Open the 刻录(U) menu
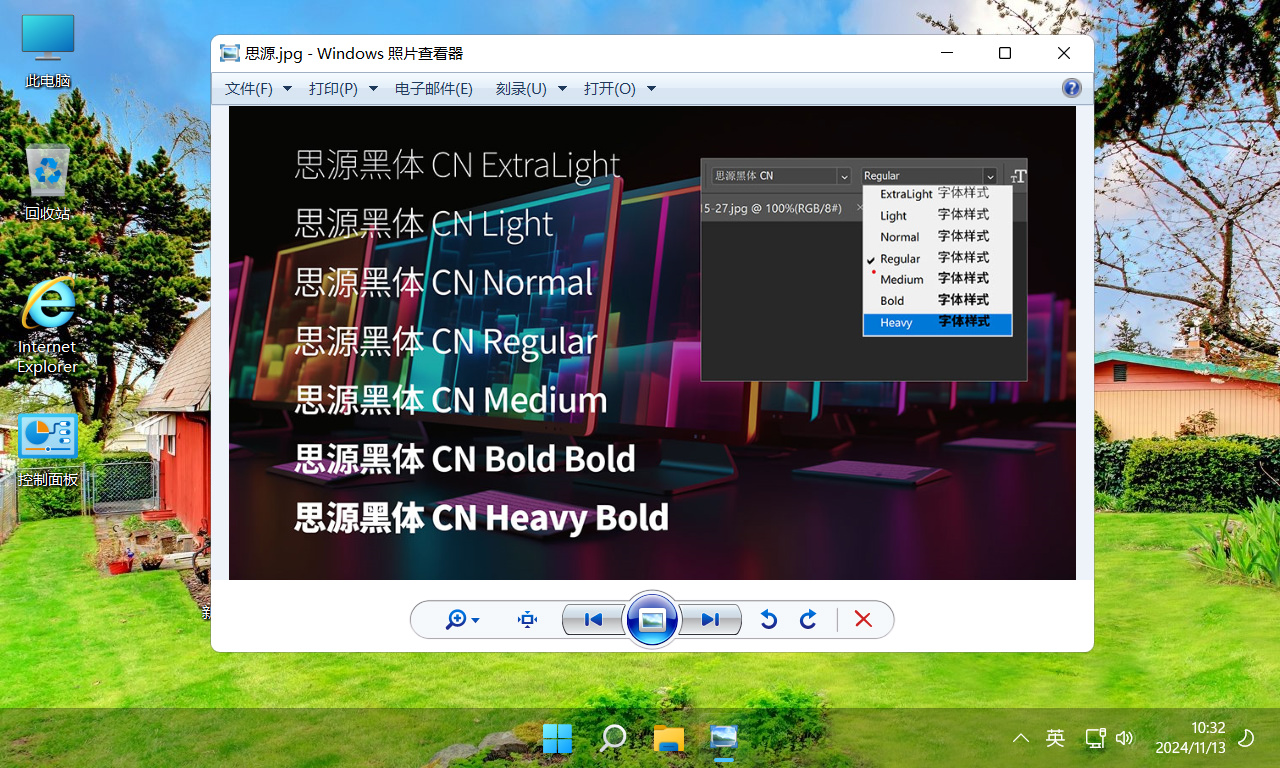Screen dimensions: 1280x768 (521, 89)
